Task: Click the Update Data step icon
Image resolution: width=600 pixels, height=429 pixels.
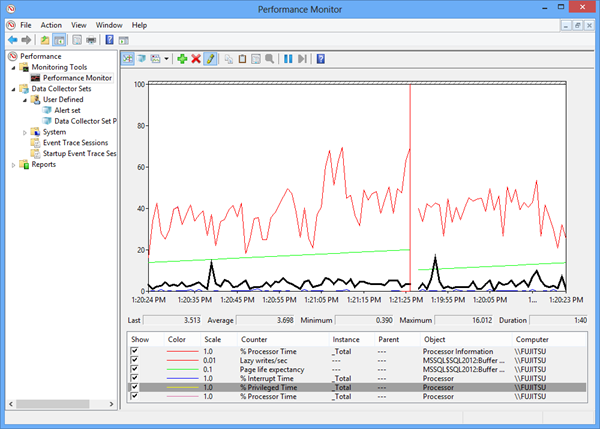Action: tap(302, 59)
